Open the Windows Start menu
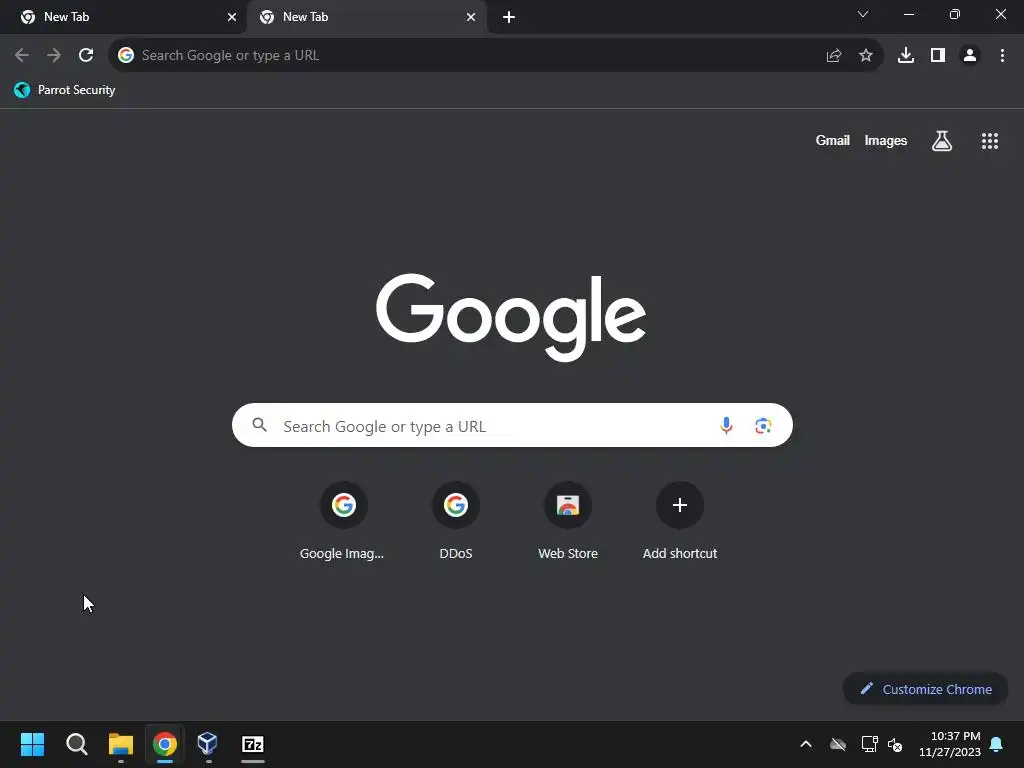This screenshot has width=1024, height=768. pyautogui.click(x=33, y=744)
